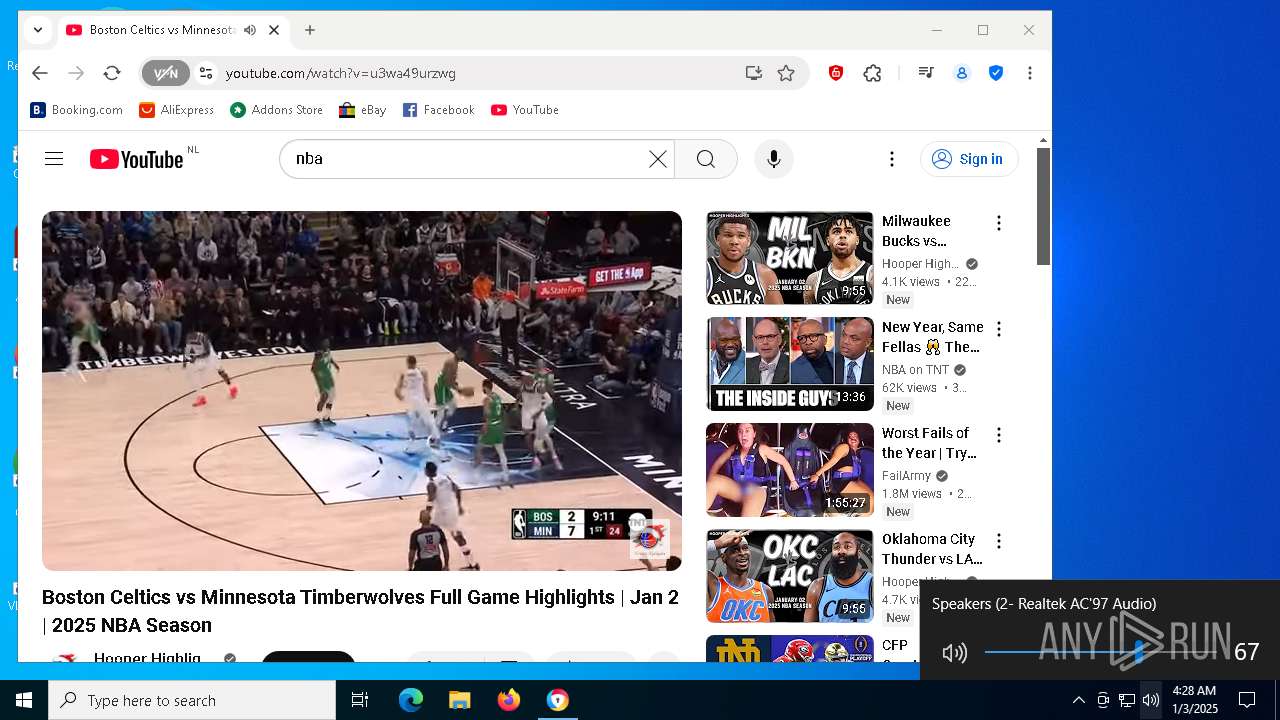The height and width of the screenshot is (720, 1280).
Task: Click the tray speaker volume icon
Action: [1151, 700]
